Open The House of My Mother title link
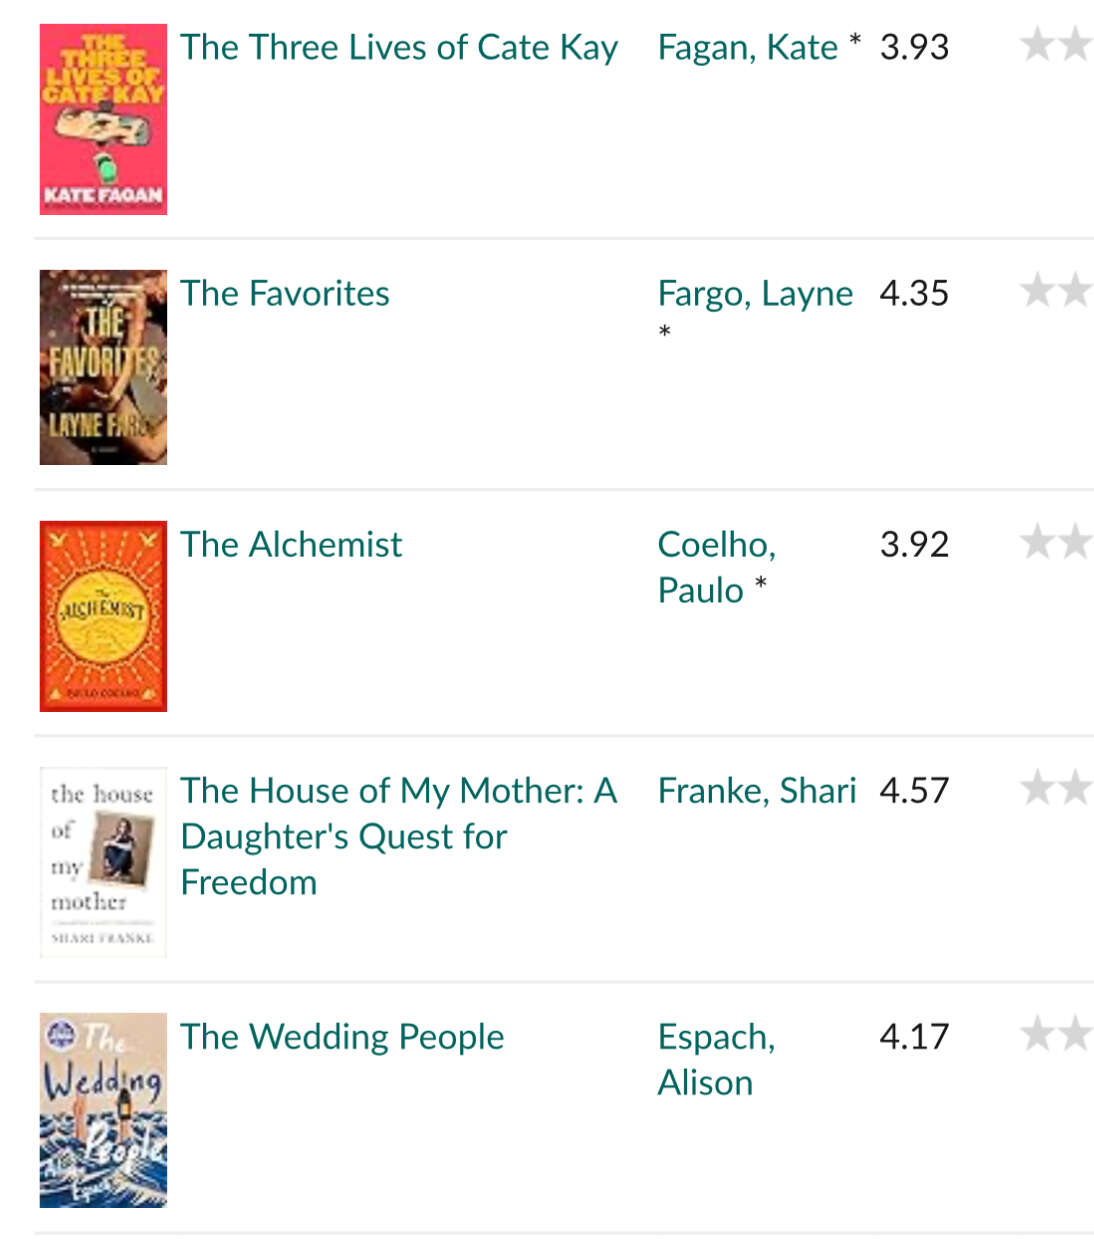Viewport: 1094px width, 1240px height. pyautogui.click(x=398, y=836)
